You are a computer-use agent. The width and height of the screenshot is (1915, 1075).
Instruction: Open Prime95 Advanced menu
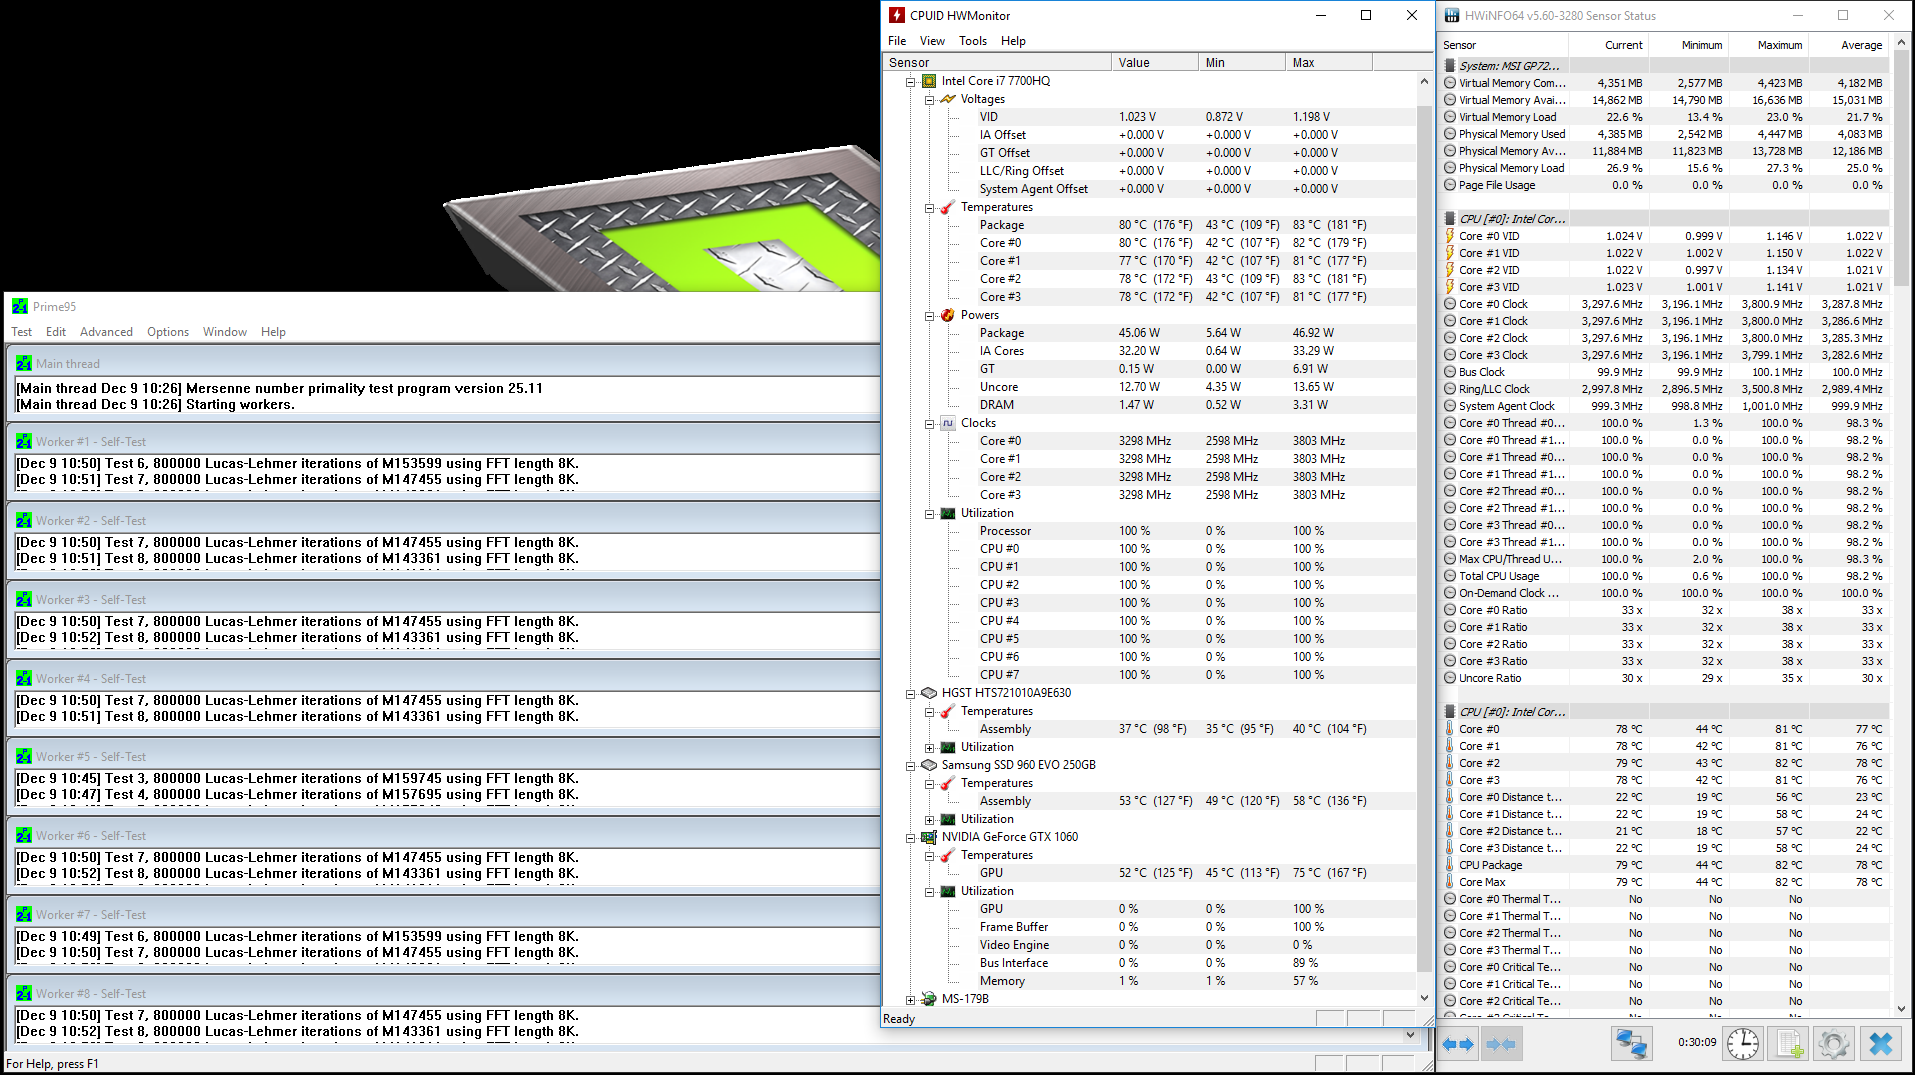click(106, 332)
